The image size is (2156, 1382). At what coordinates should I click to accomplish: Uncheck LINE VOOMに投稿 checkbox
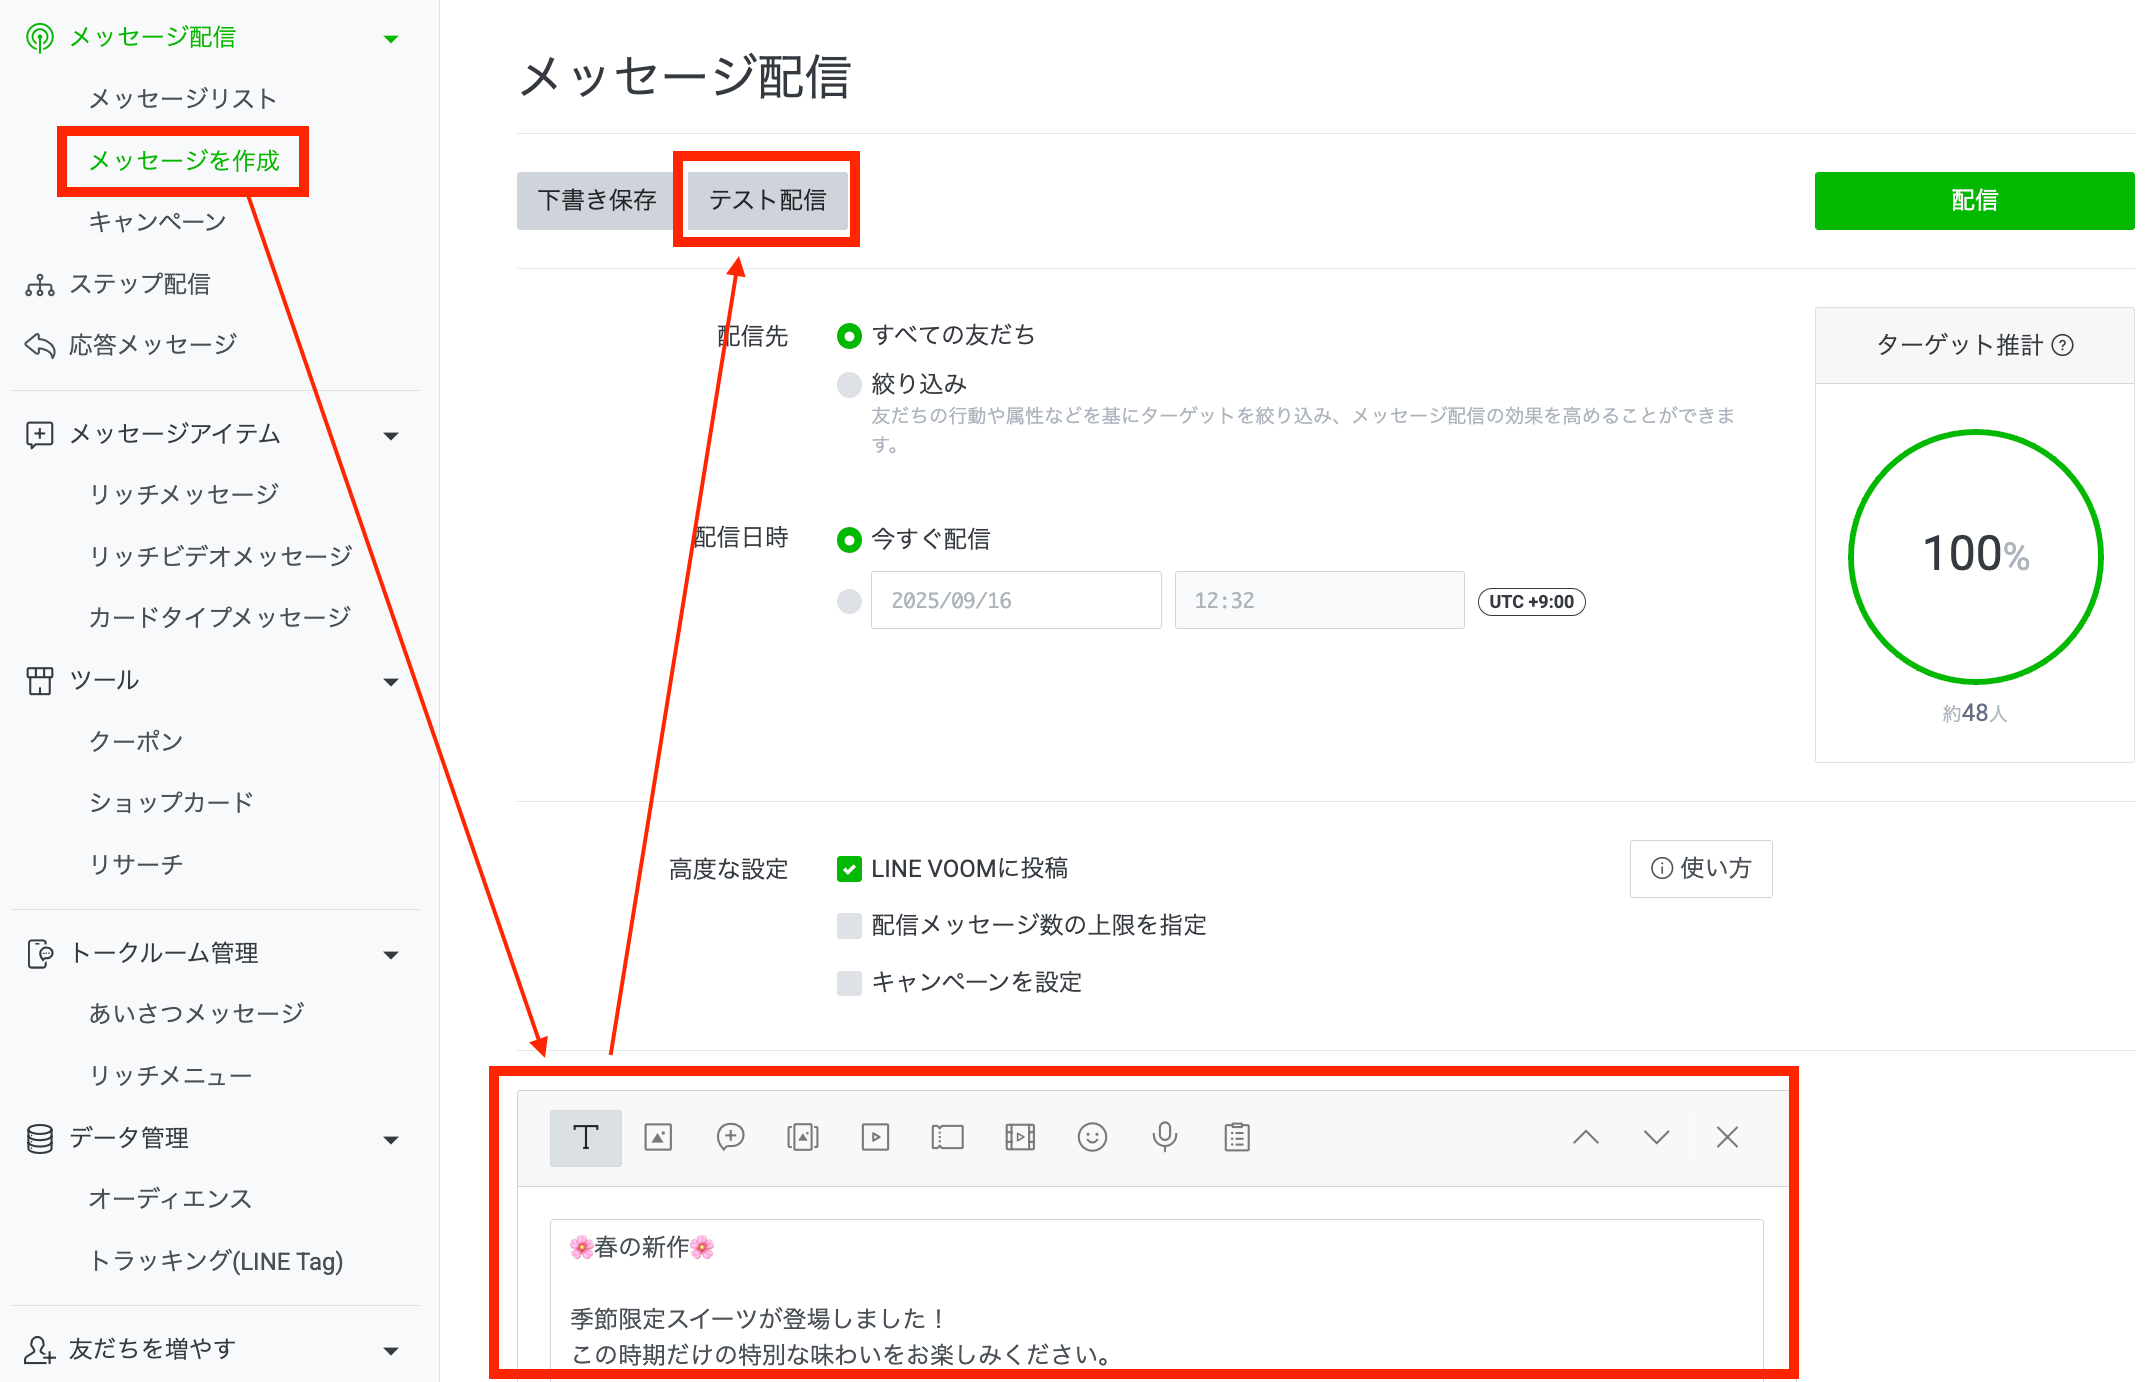pyautogui.click(x=849, y=869)
